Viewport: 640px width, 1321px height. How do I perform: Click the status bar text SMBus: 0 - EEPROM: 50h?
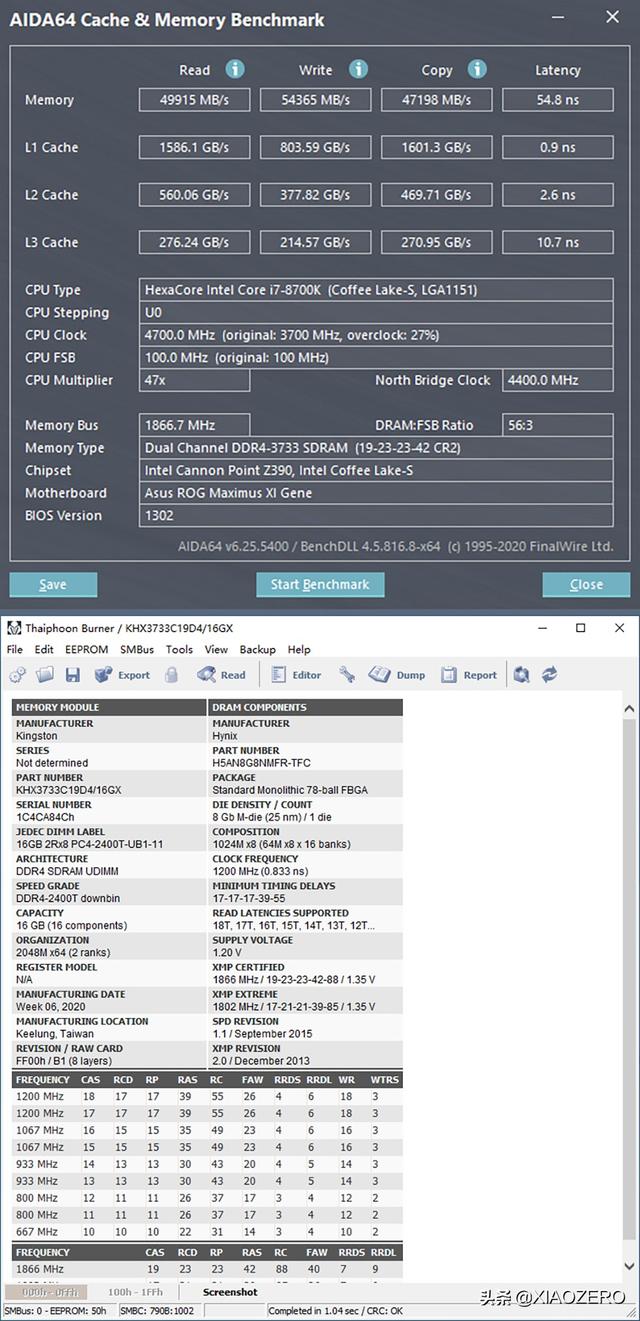pos(56,1311)
